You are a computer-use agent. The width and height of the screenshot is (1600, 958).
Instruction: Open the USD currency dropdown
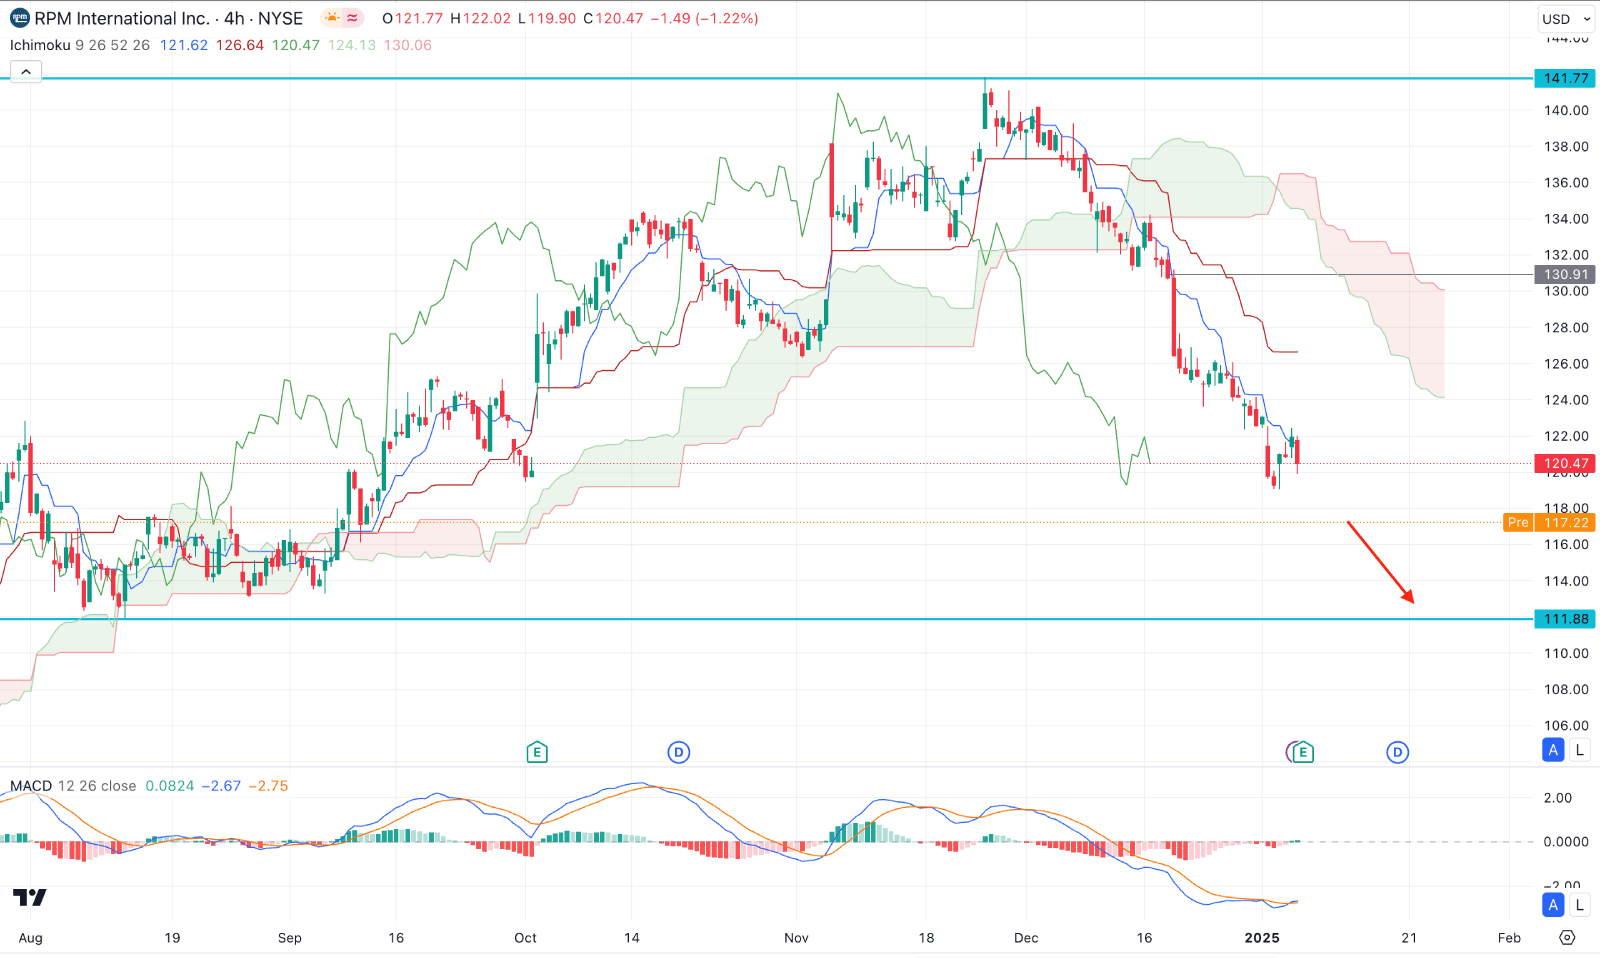click(x=1566, y=18)
